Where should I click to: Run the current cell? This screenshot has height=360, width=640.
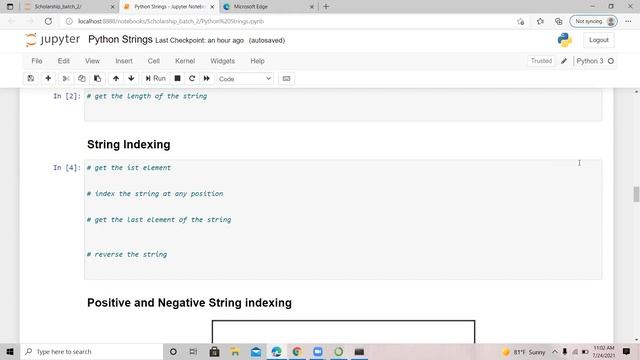[x=156, y=78]
